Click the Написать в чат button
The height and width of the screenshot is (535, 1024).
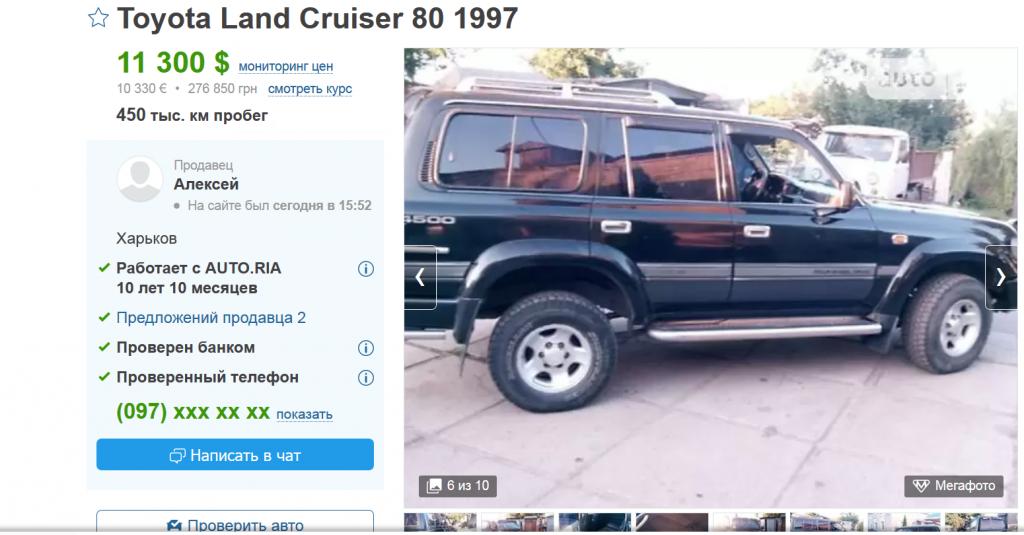click(235, 455)
